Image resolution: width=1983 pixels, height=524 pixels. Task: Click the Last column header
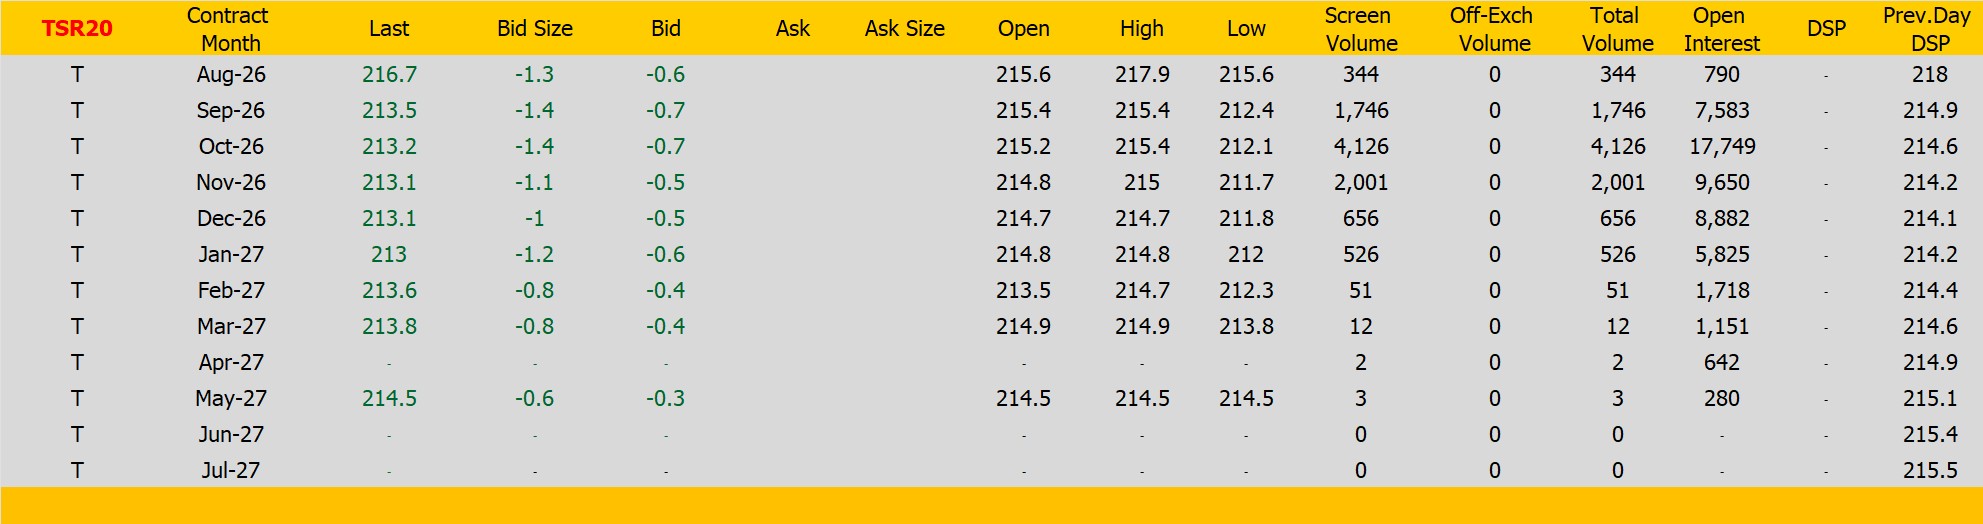[389, 28]
